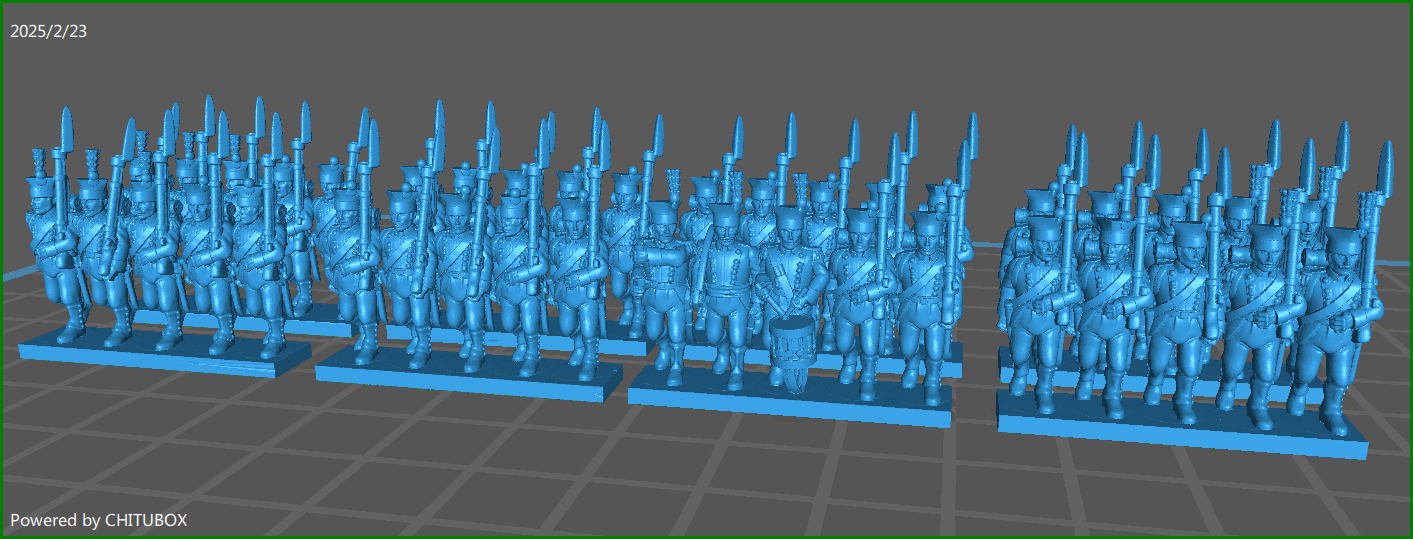Image resolution: width=1413 pixels, height=539 pixels.
Task: Click the 2025/2/23 date label
Action: 48,32
